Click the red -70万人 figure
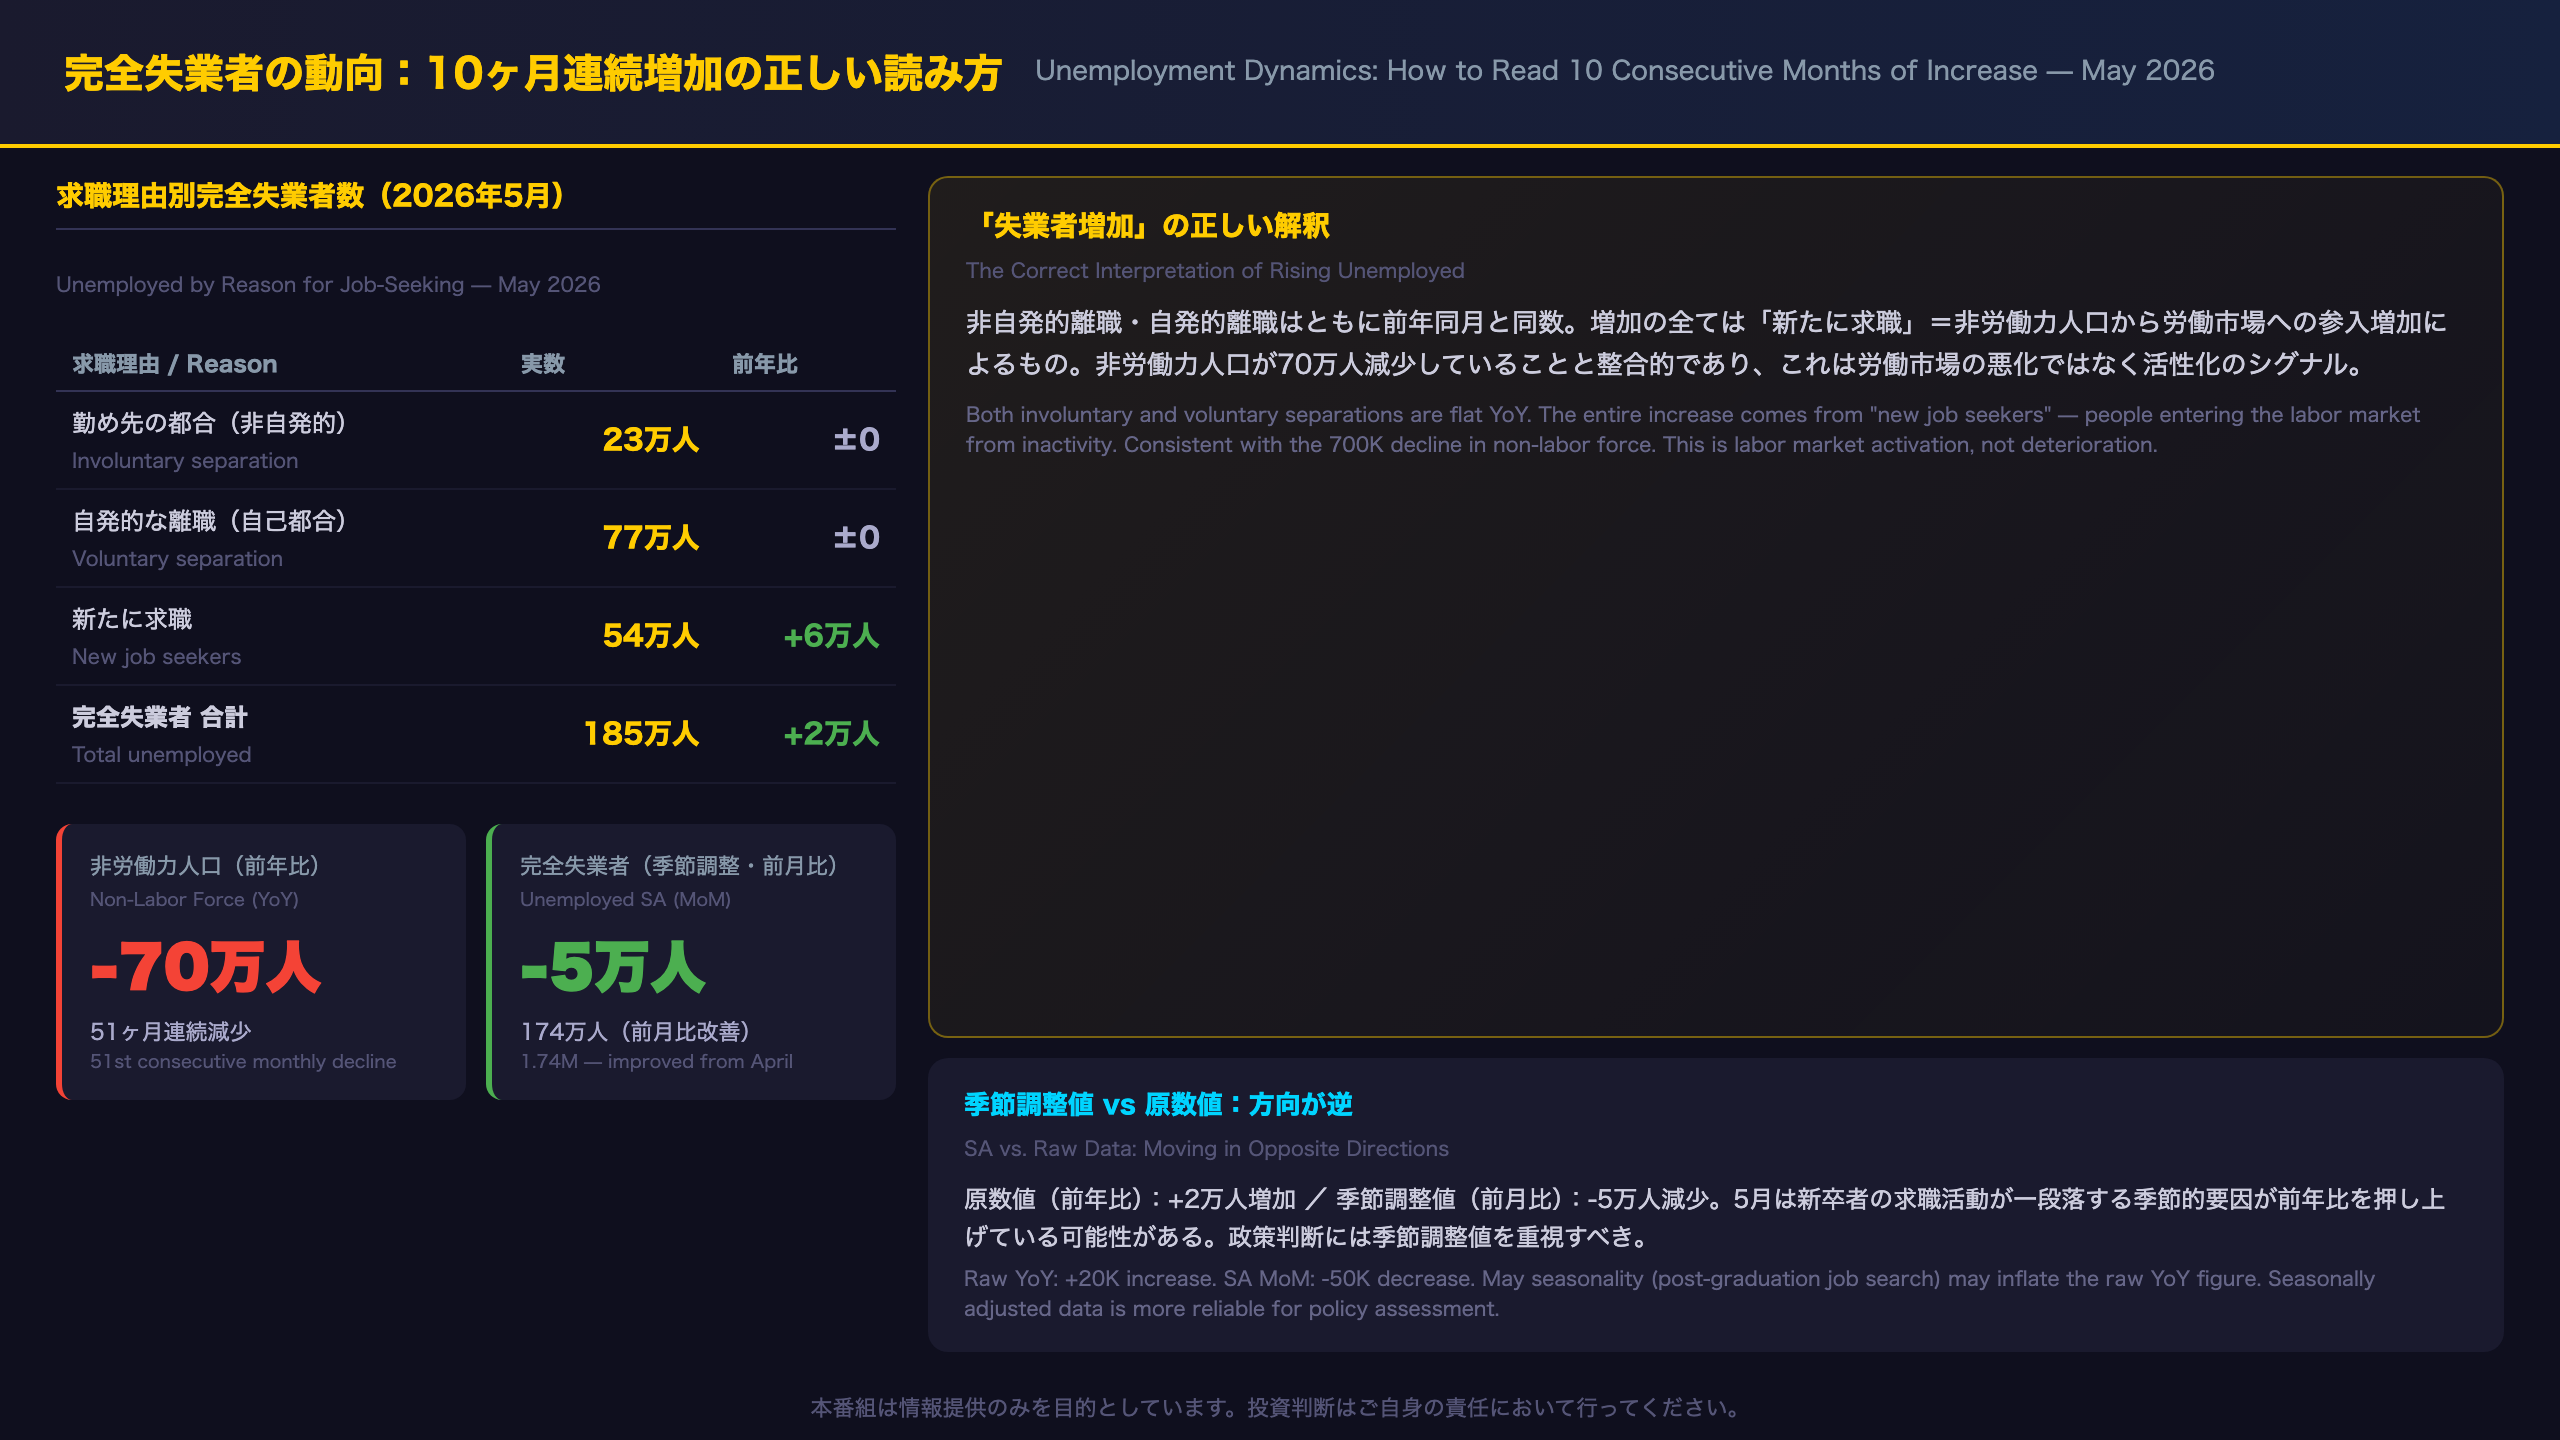 pos(205,968)
